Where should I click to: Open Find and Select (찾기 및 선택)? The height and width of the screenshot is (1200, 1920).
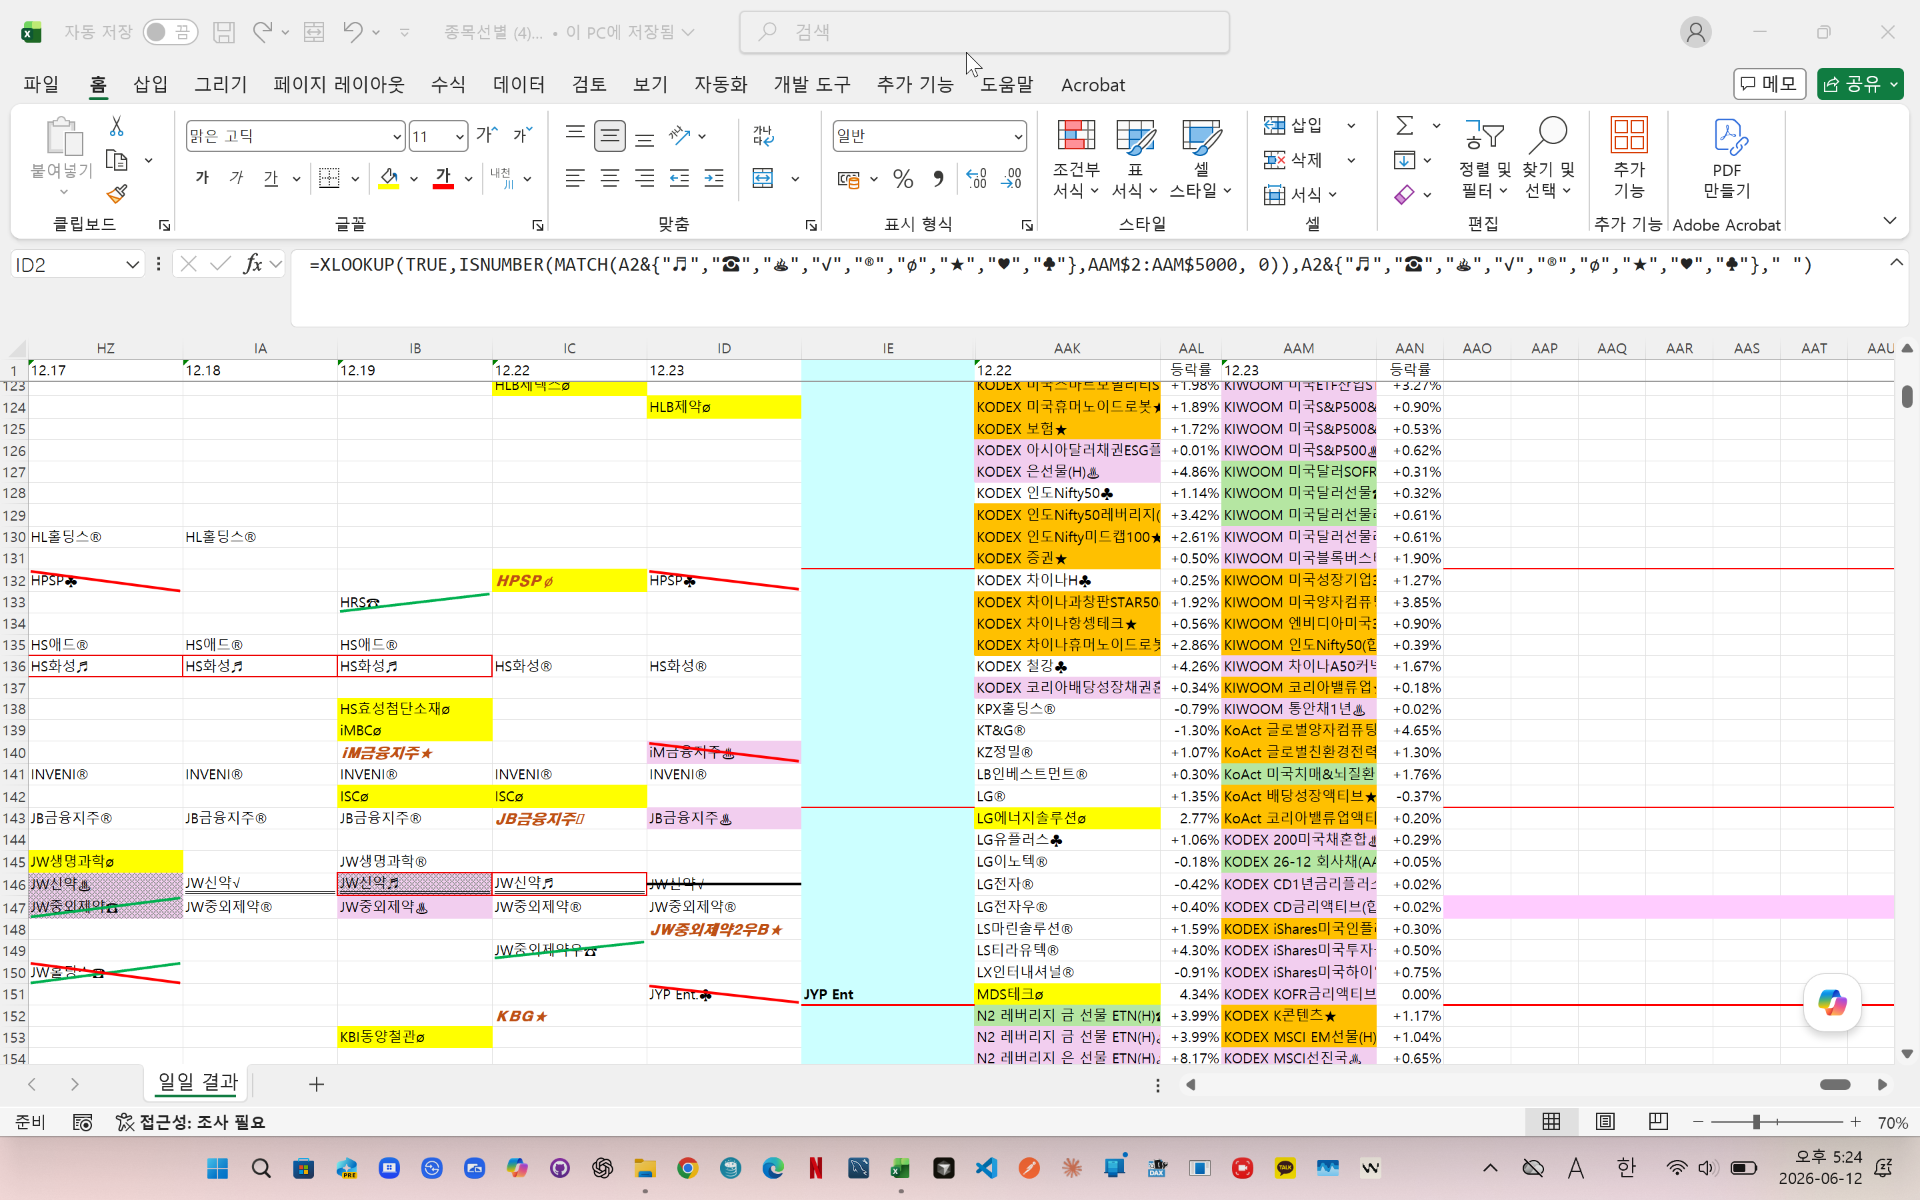click(1548, 159)
